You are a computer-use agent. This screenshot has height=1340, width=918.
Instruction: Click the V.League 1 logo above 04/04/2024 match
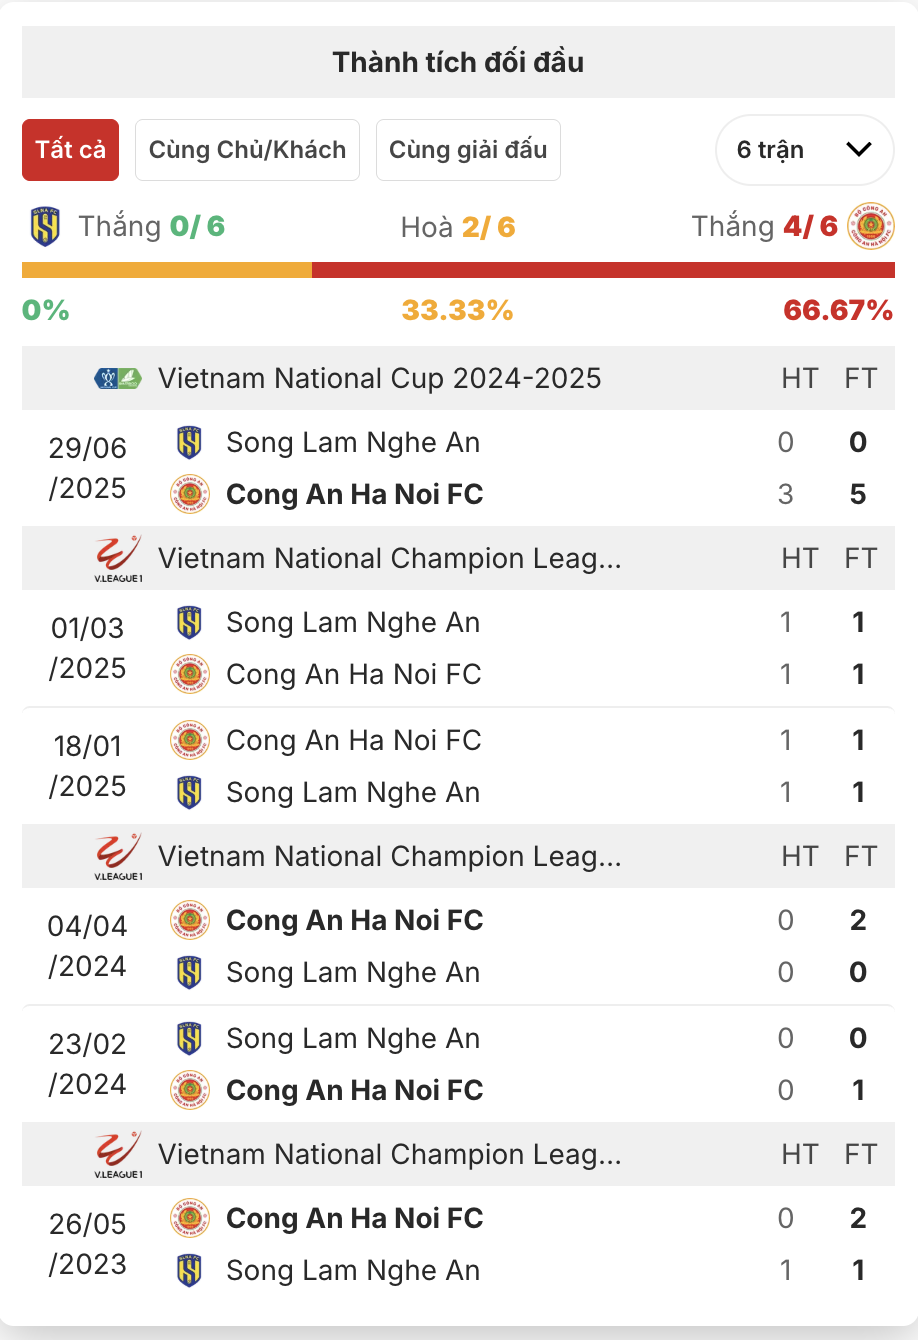118,857
